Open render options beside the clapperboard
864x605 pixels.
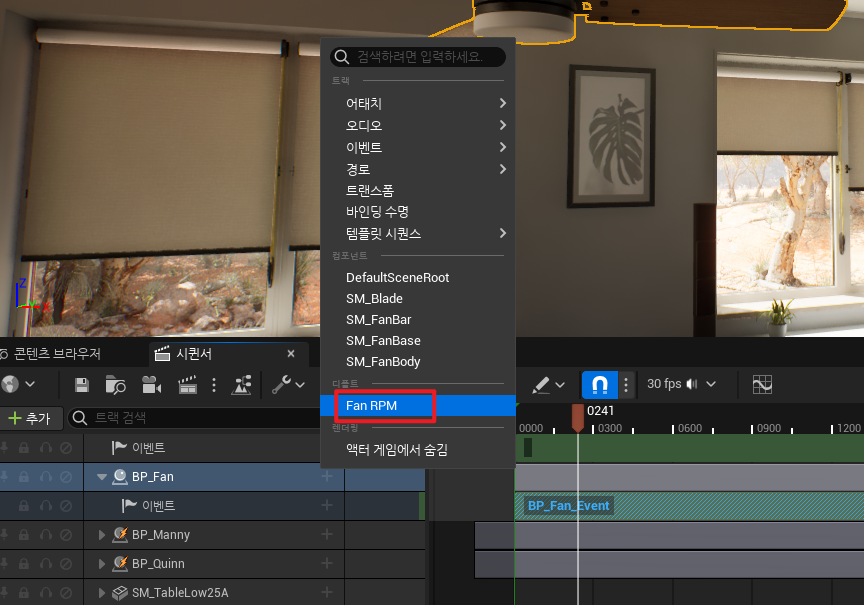coord(214,385)
